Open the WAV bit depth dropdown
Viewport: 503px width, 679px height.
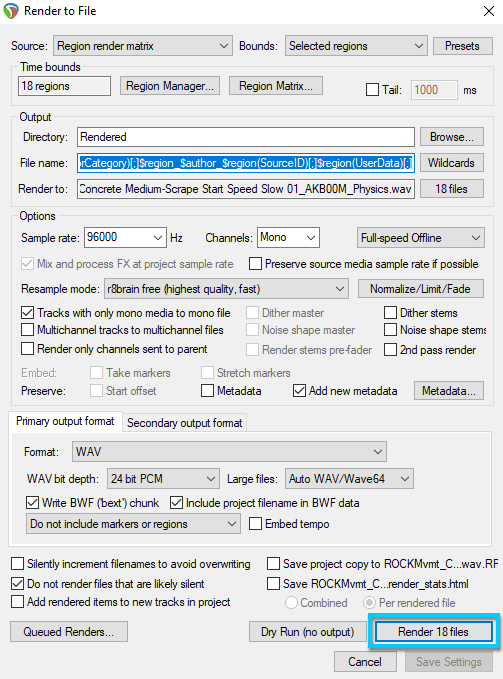[163, 479]
